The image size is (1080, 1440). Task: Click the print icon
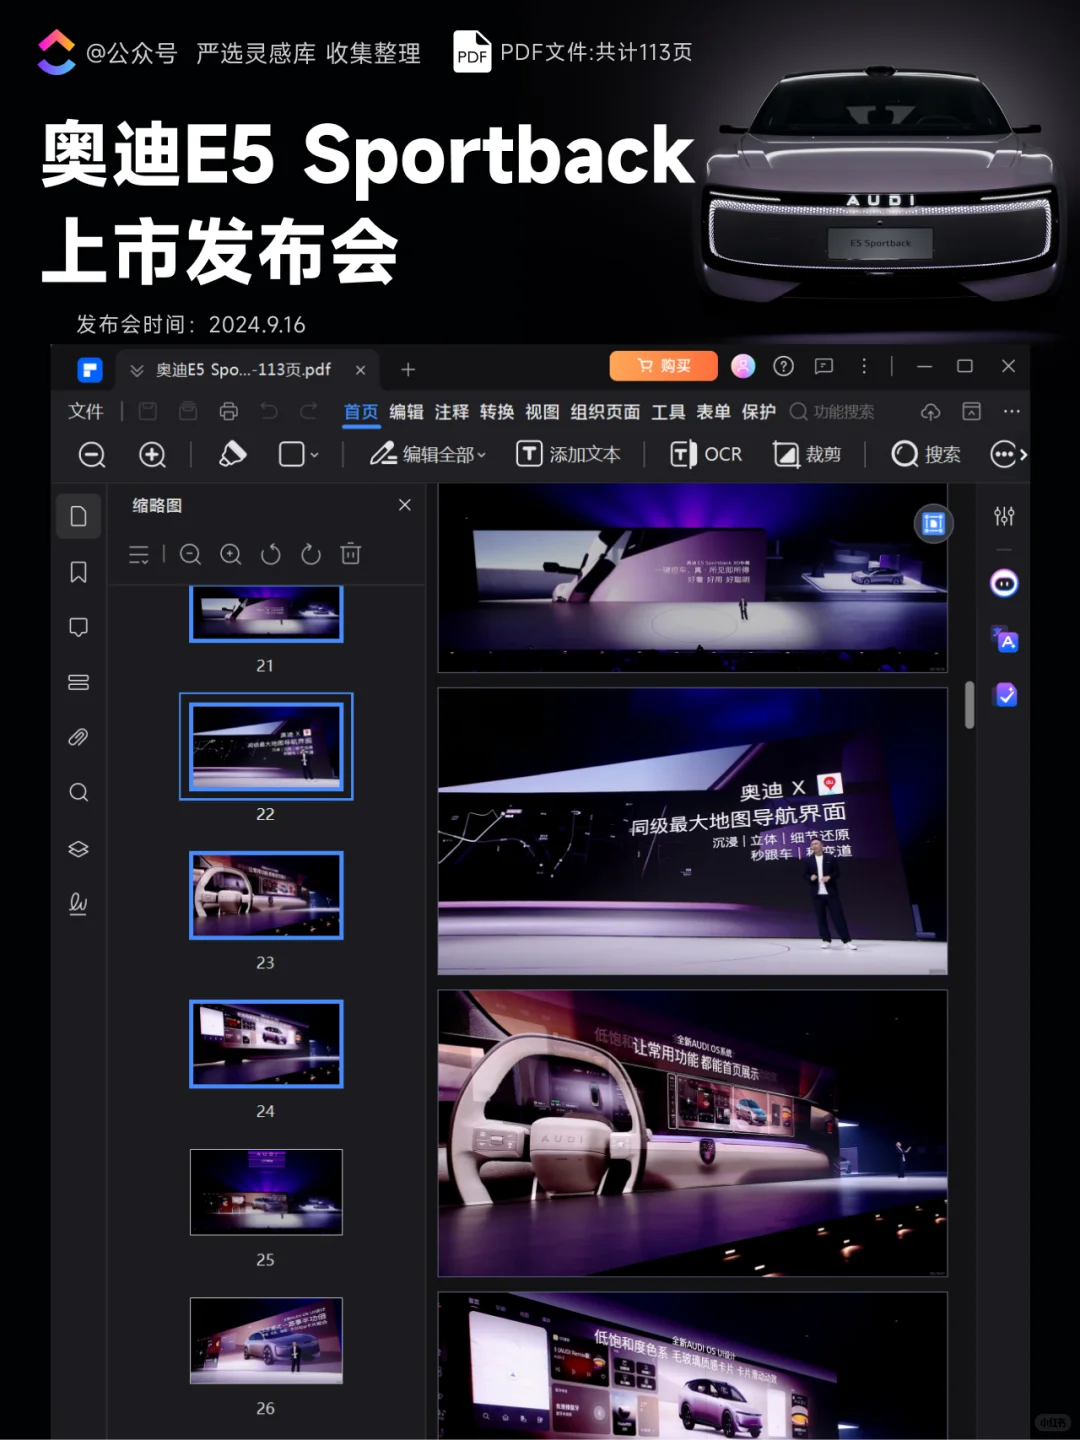(x=229, y=411)
